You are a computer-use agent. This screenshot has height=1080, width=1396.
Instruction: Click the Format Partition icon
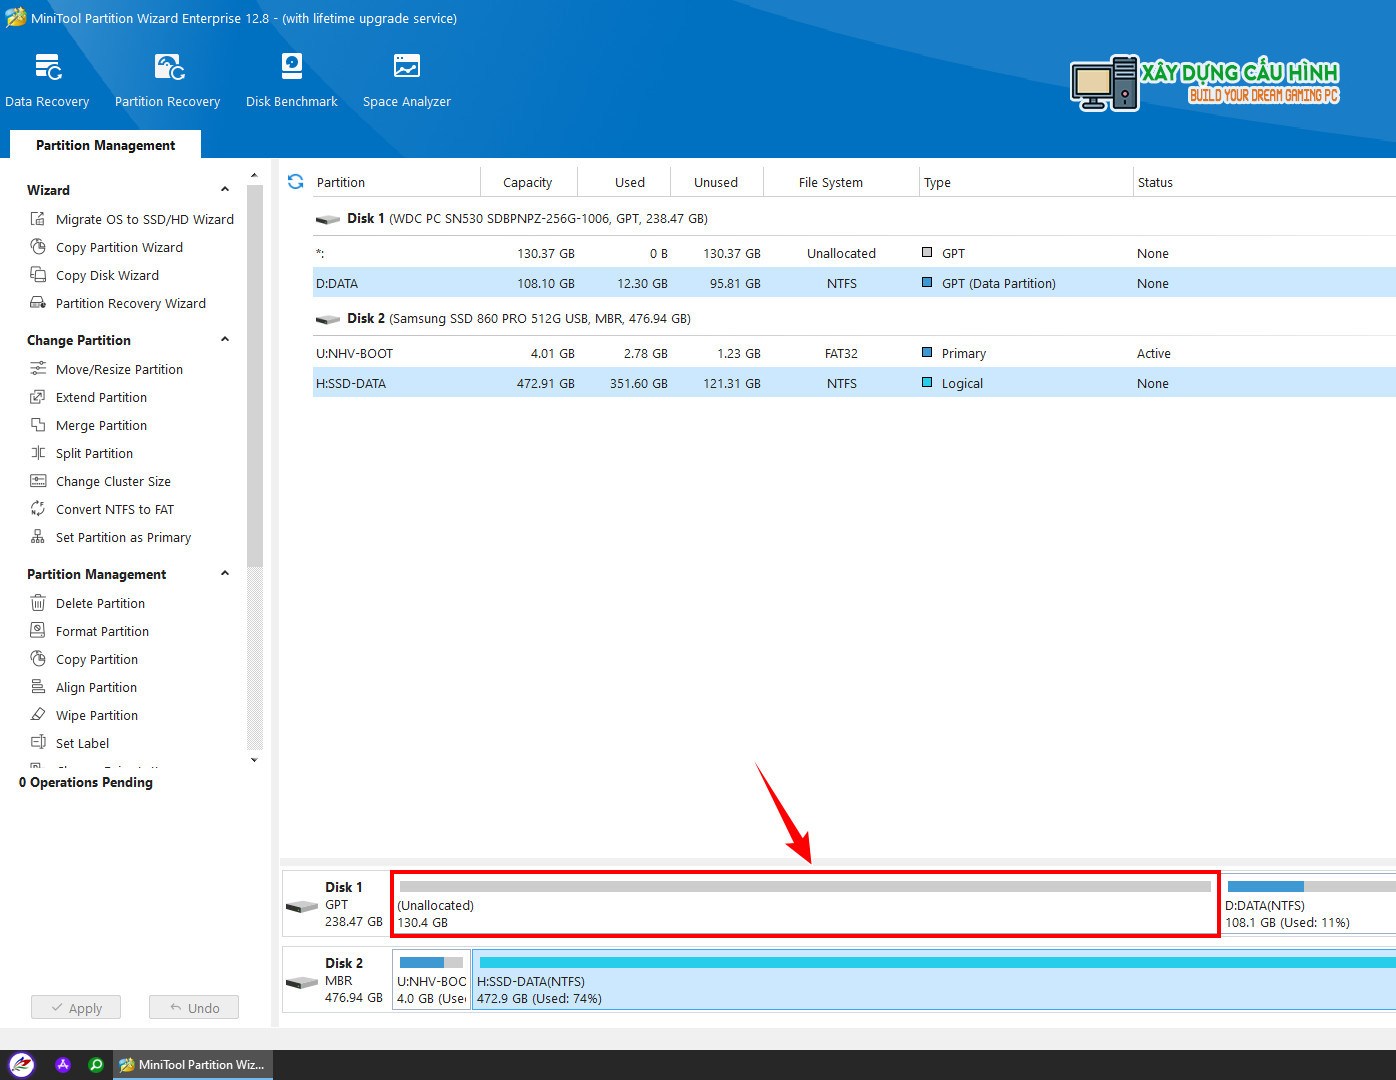click(x=38, y=631)
